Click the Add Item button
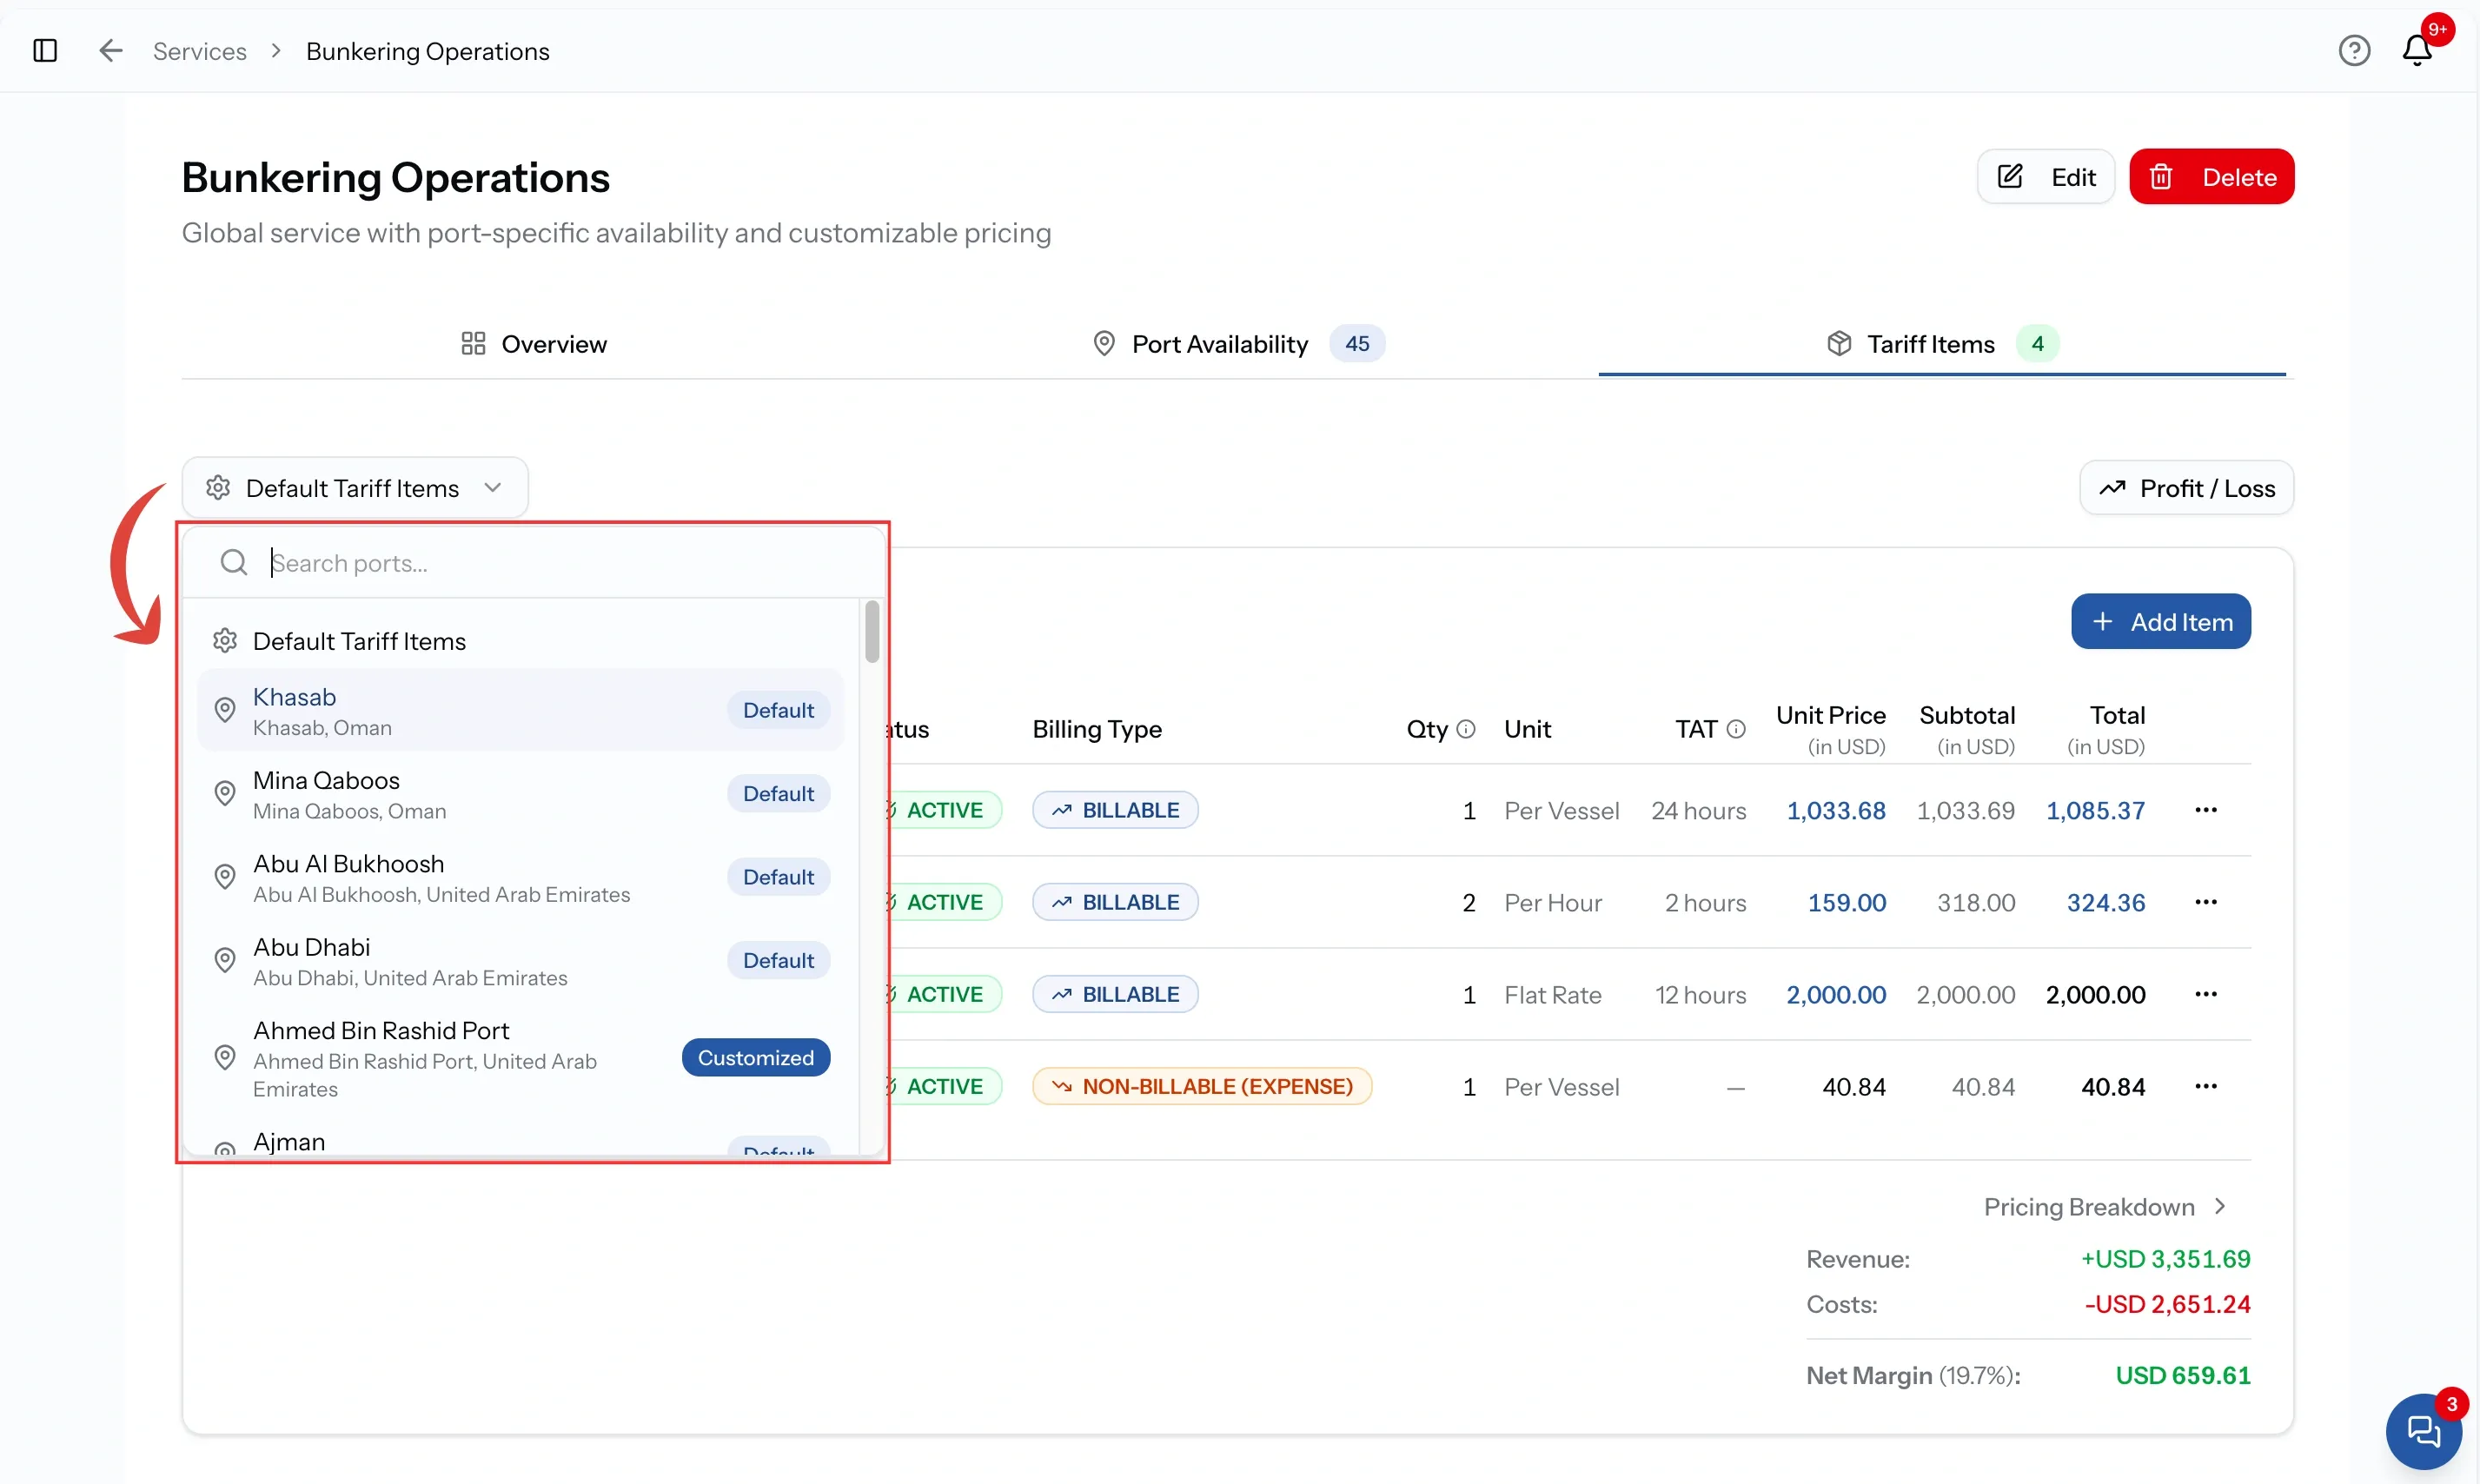 coord(2161,622)
